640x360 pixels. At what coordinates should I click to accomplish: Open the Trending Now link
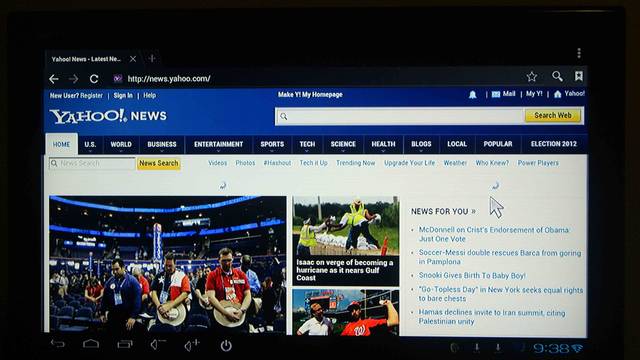[356, 163]
